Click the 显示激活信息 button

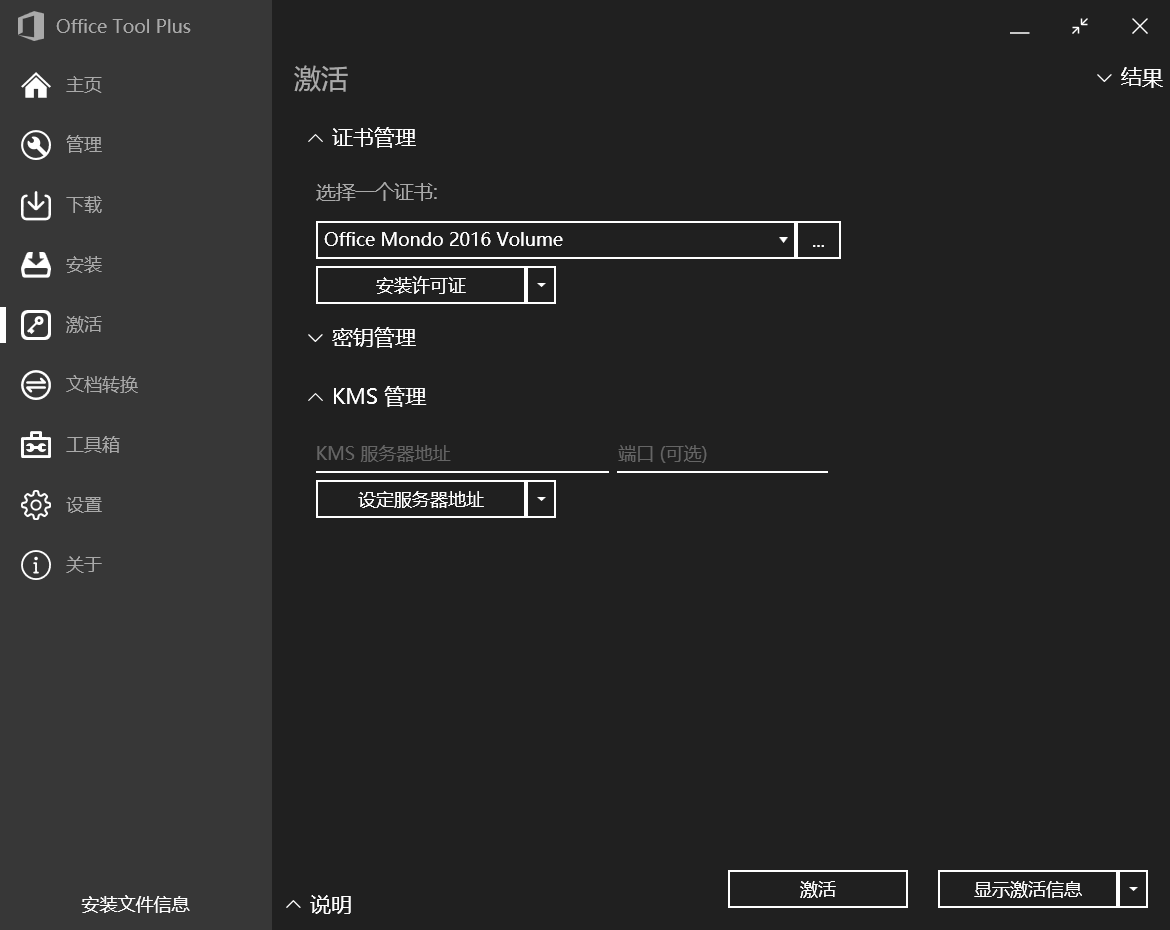[1027, 889]
